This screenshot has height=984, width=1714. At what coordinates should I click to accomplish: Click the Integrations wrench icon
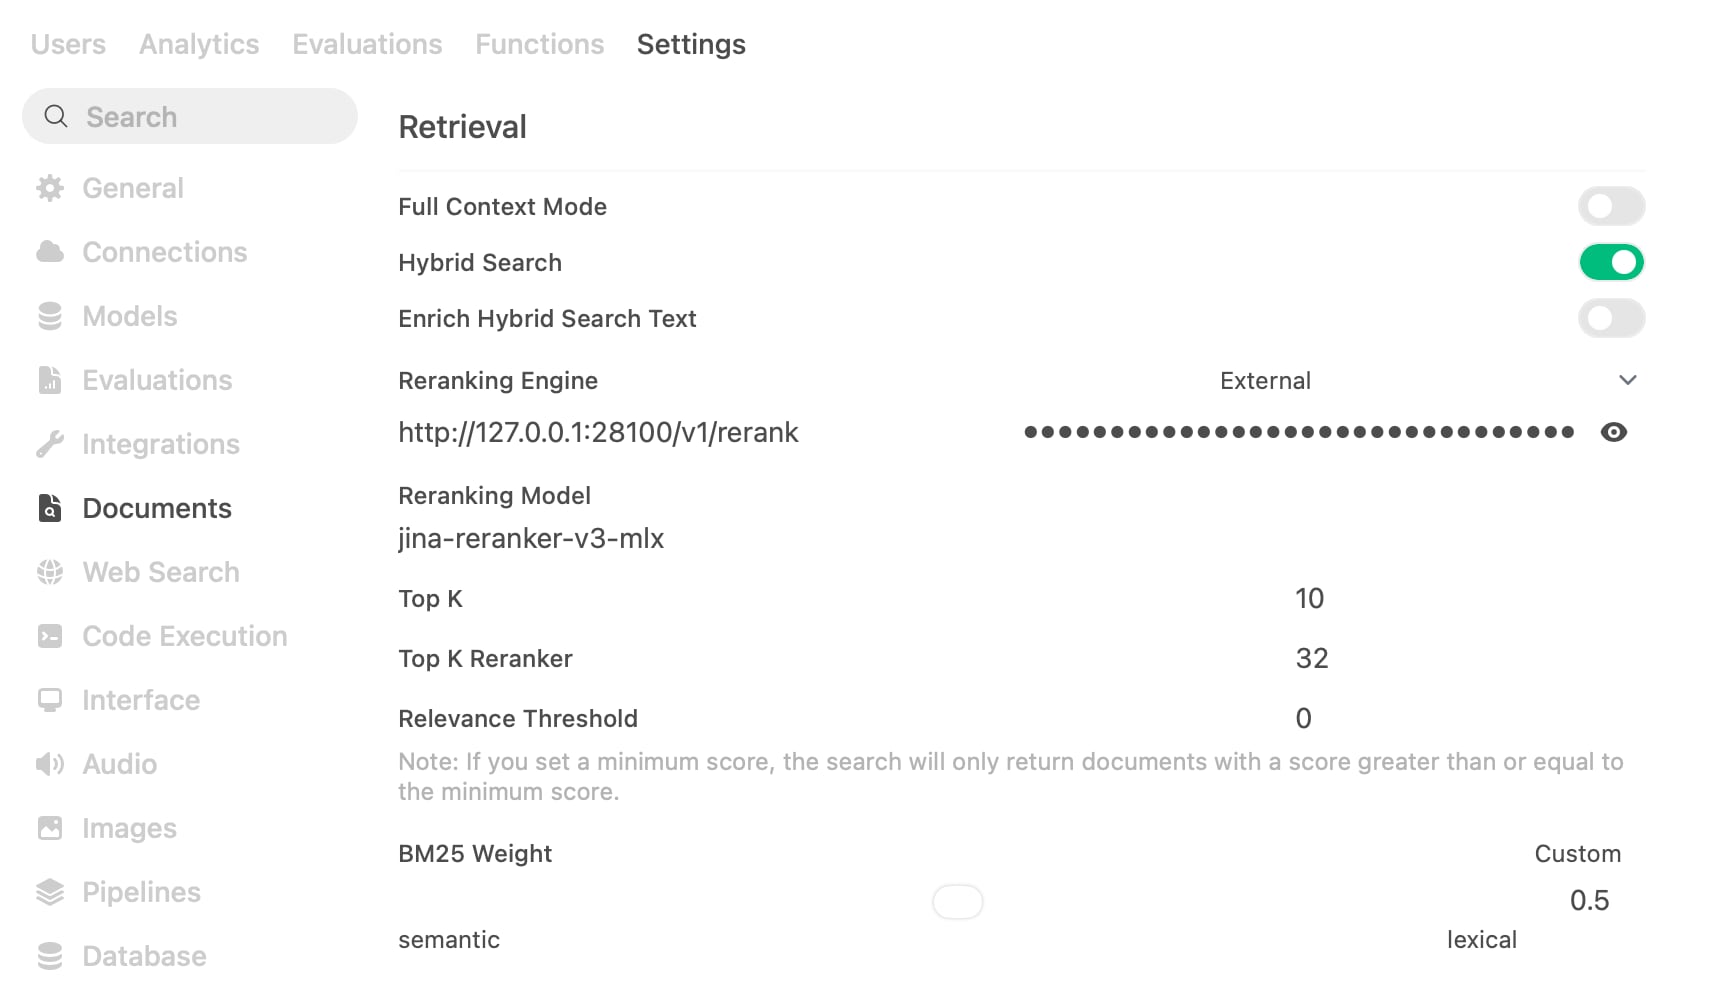coord(50,444)
